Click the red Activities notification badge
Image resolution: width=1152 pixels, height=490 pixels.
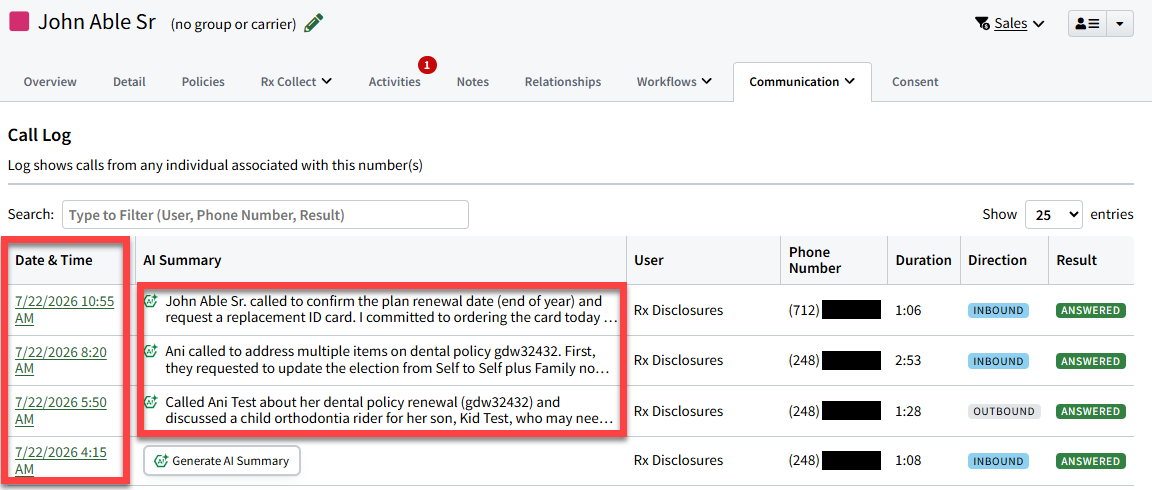click(428, 65)
